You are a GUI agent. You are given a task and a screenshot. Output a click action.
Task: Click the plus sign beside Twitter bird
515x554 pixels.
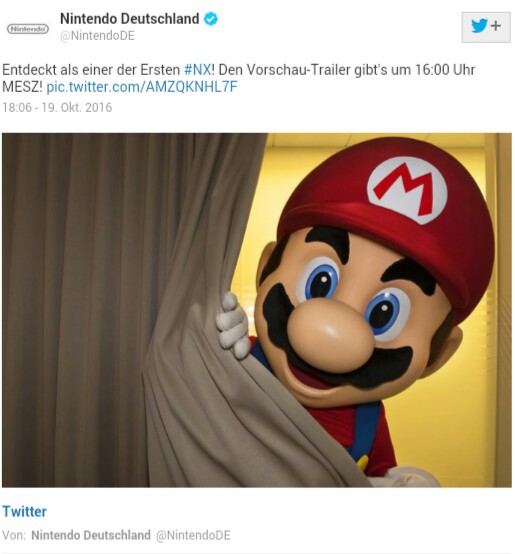[496, 26]
